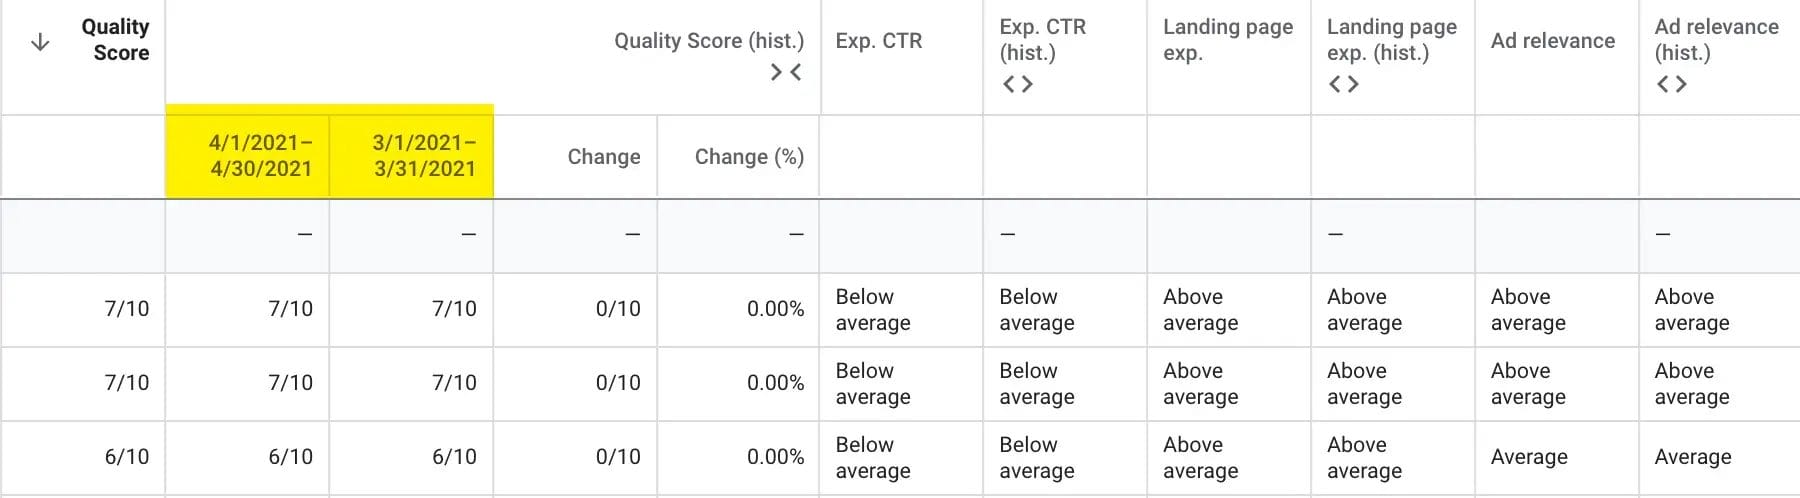Expand the Ad relevance (hist.) column
1800x498 pixels.
pyautogui.click(x=1671, y=85)
